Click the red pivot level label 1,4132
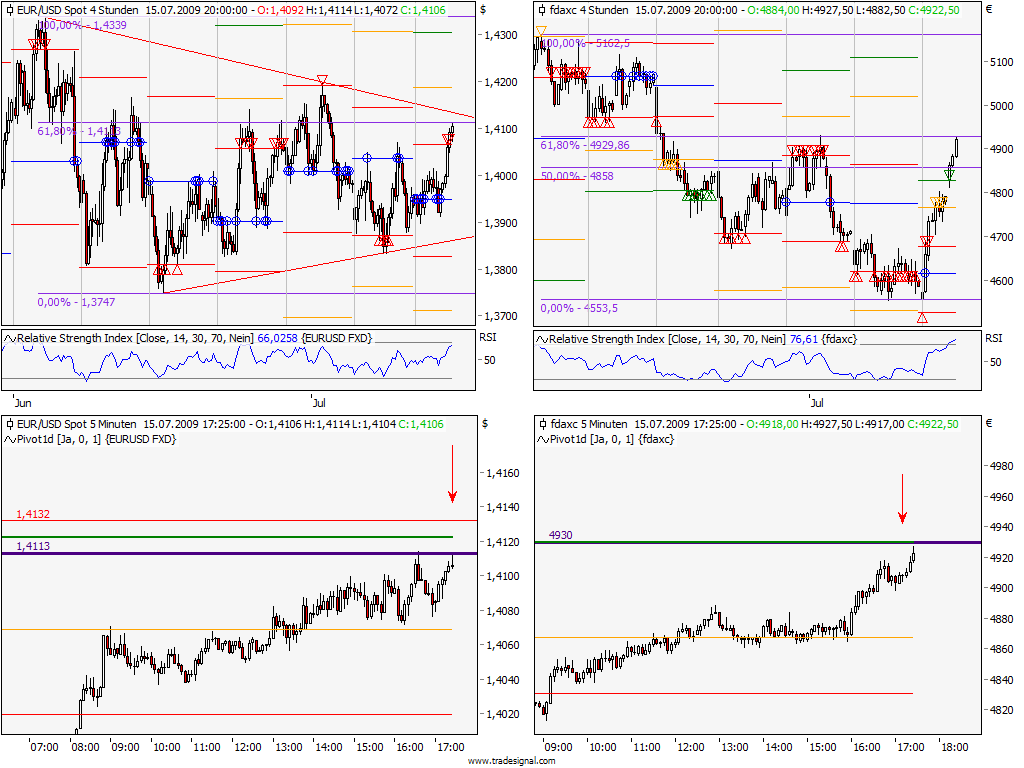Viewport: 1024px width, 768px height. click(33, 515)
